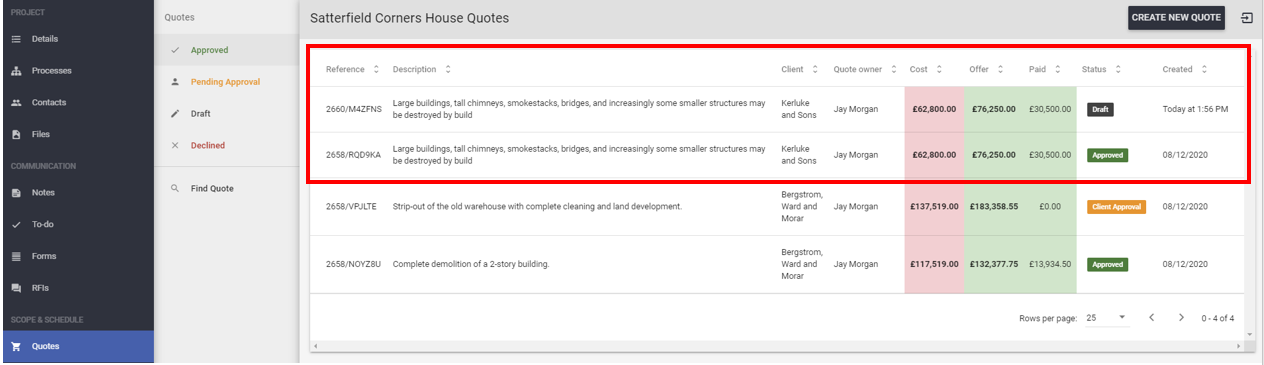This screenshot has height=365, width=1264.
Task: Open Notes via its sidebar icon
Action: pyautogui.click(x=16, y=192)
